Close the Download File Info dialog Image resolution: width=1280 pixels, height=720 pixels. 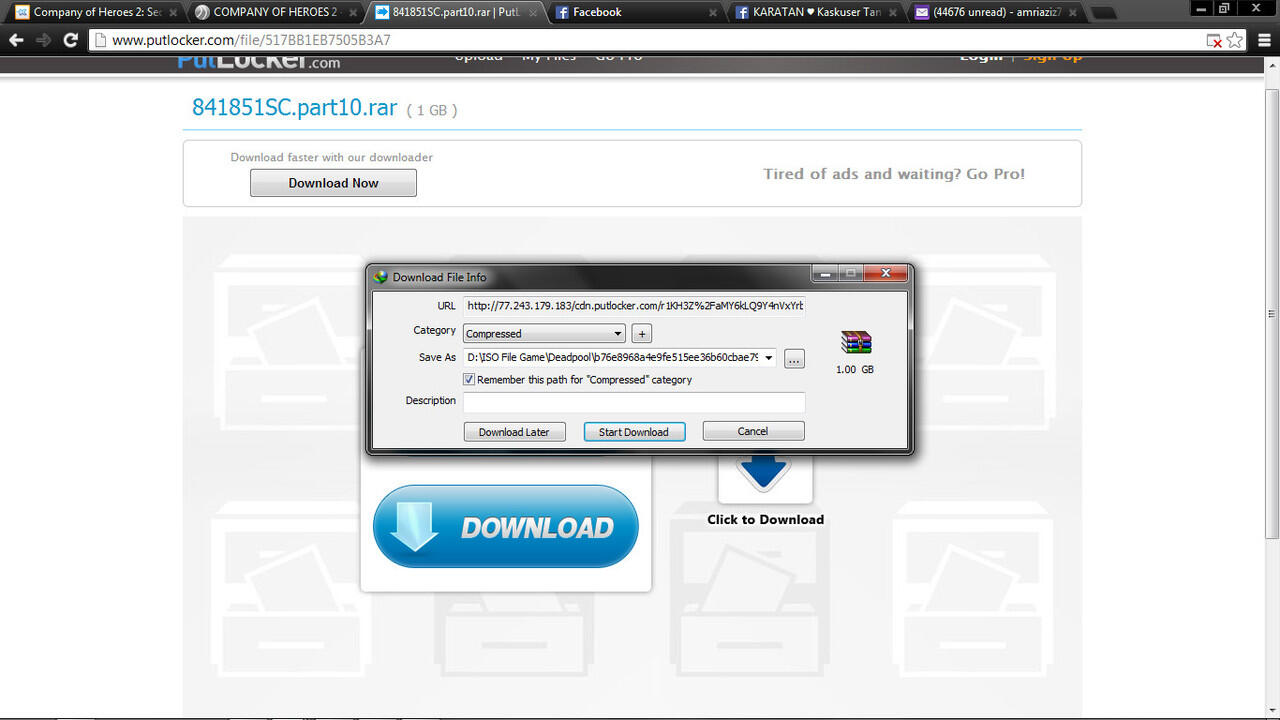point(885,273)
